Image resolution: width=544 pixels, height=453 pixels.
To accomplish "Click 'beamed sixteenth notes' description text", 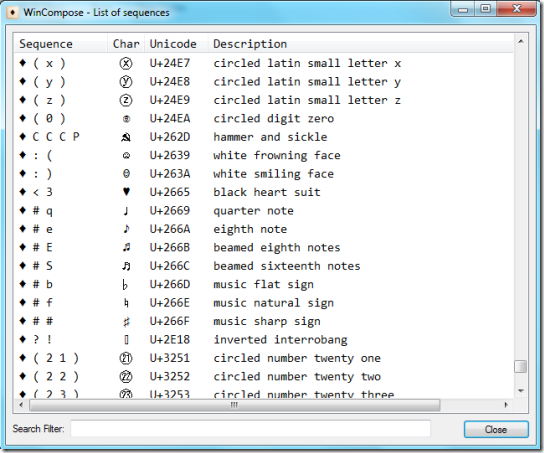I will pyautogui.click(x=287, y=266).
